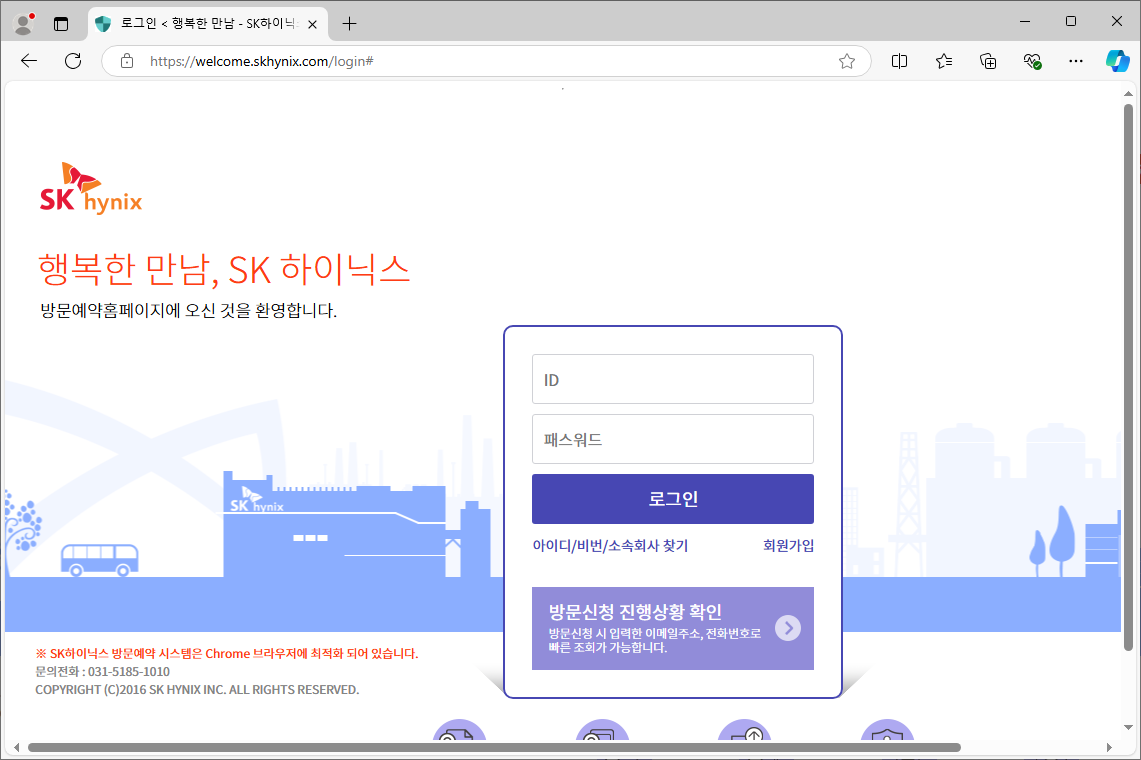This screenshot has height=760, width=1141.
Task: Click the arrow on 방문신청 진행상황 확인 banner
Action: coord(789,628)
